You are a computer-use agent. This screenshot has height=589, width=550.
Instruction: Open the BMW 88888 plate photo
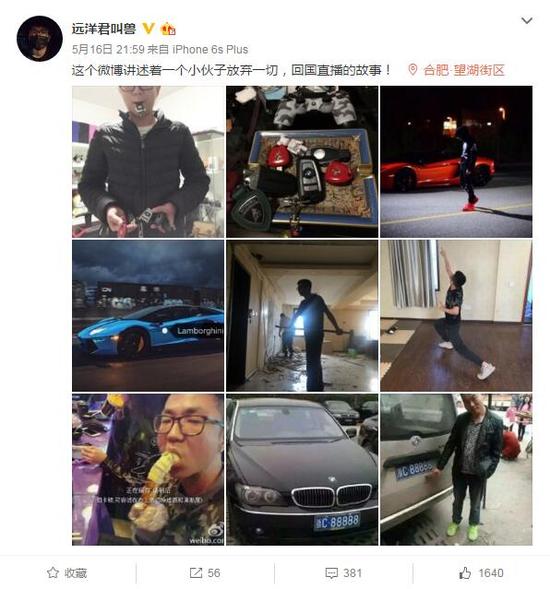[x=302, y=470]
